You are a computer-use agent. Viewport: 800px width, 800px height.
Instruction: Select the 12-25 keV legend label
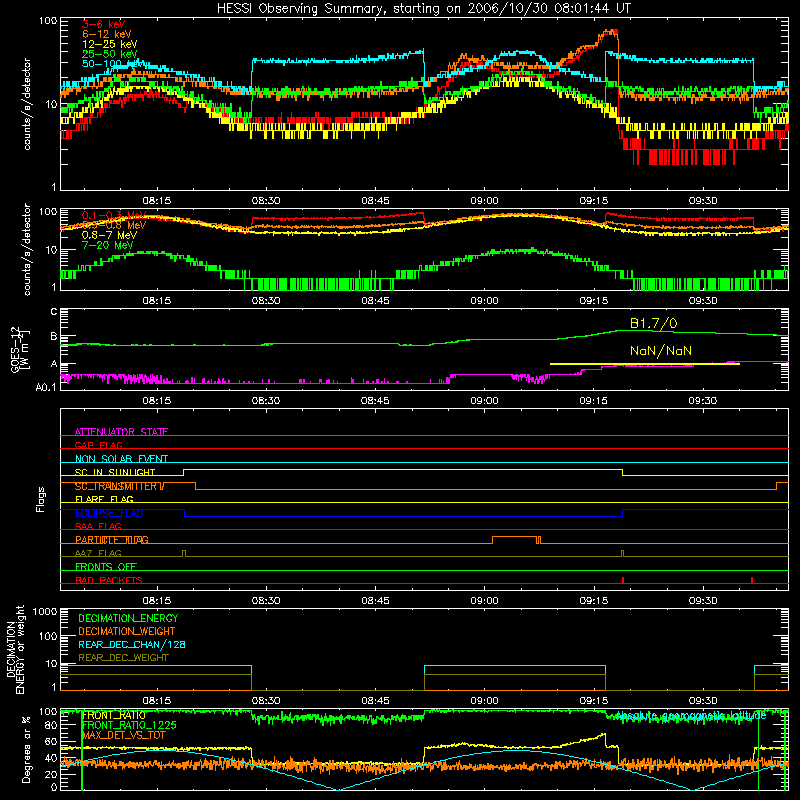pyautogui.click(x=109, y=44)
